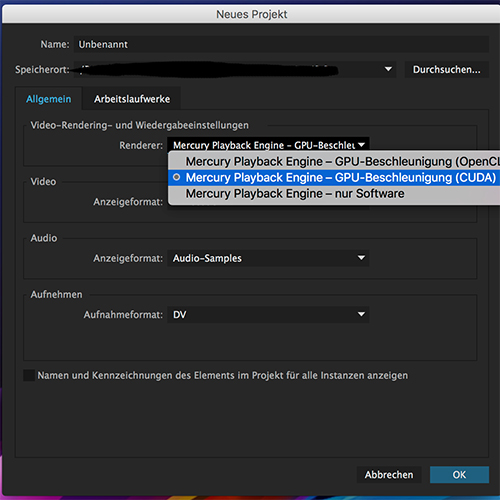Choose Mercury Playback Engine nur Software option

pos(334,193)
